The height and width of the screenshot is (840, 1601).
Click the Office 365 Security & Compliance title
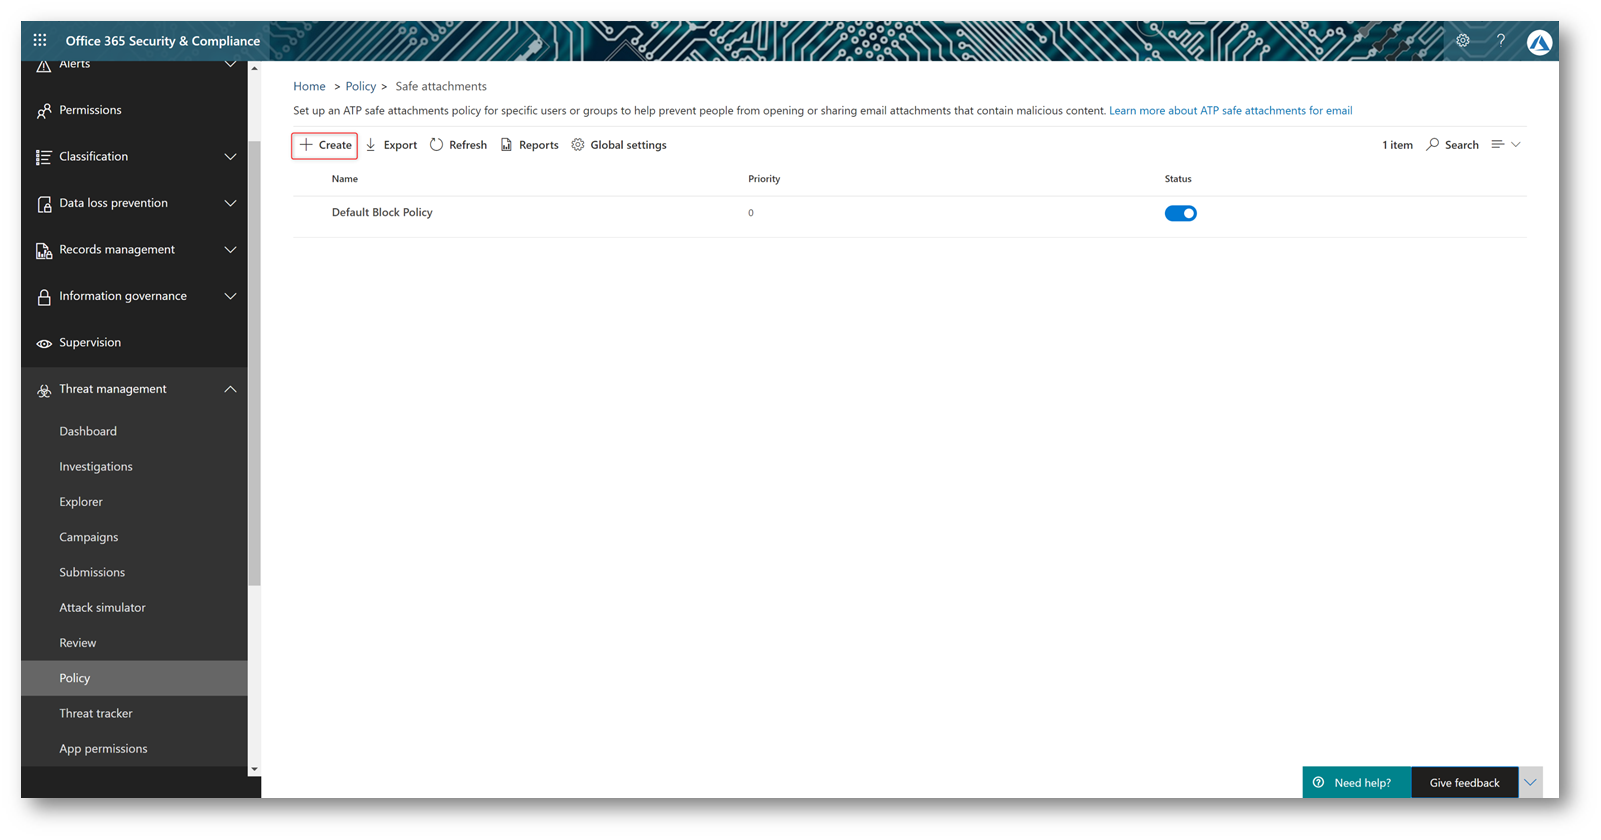click(163, 41)
